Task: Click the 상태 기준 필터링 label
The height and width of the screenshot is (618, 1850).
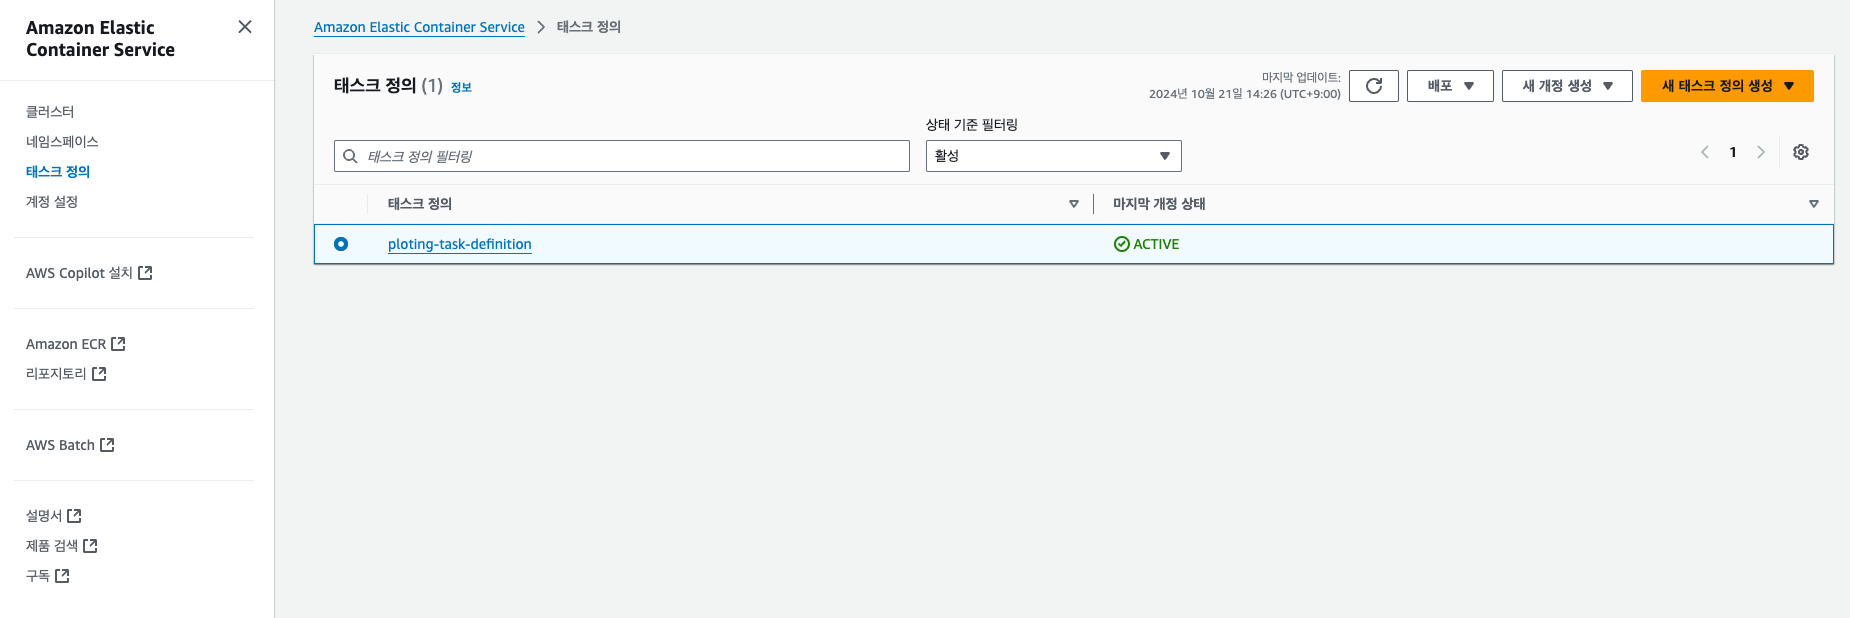Action: coord(972,125)
